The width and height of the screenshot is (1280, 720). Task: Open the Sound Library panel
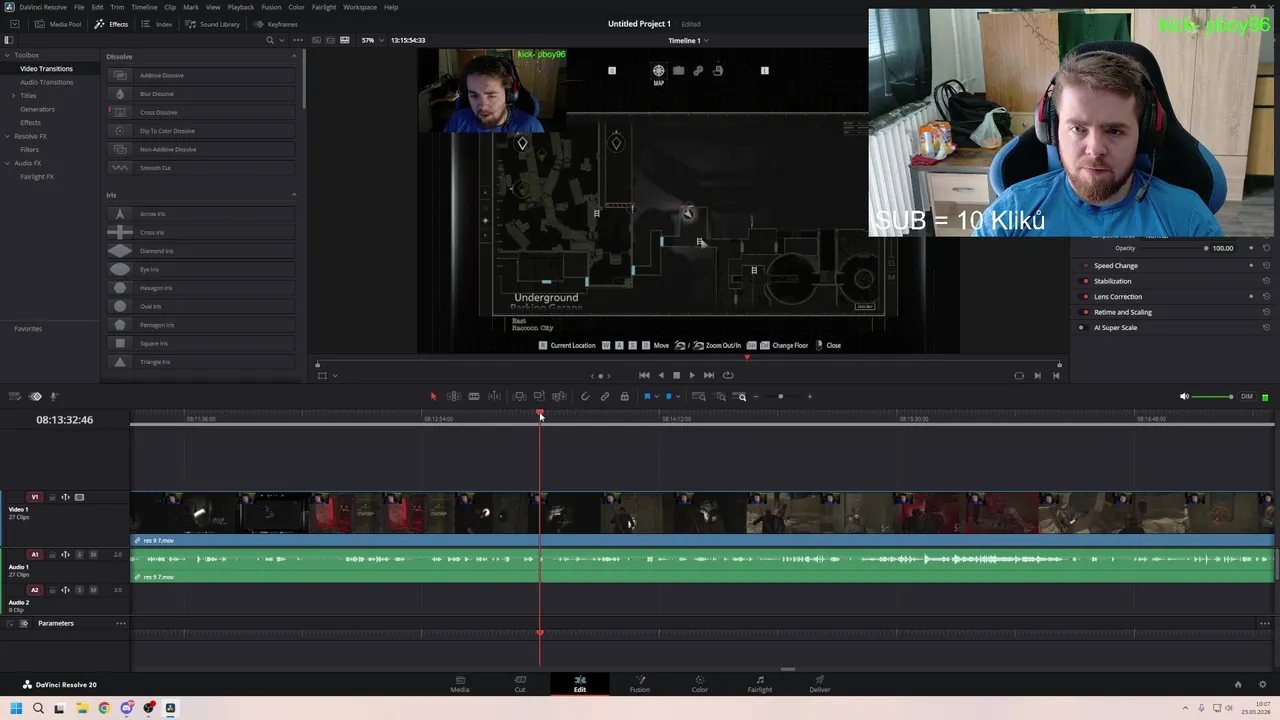pos(212,24)
